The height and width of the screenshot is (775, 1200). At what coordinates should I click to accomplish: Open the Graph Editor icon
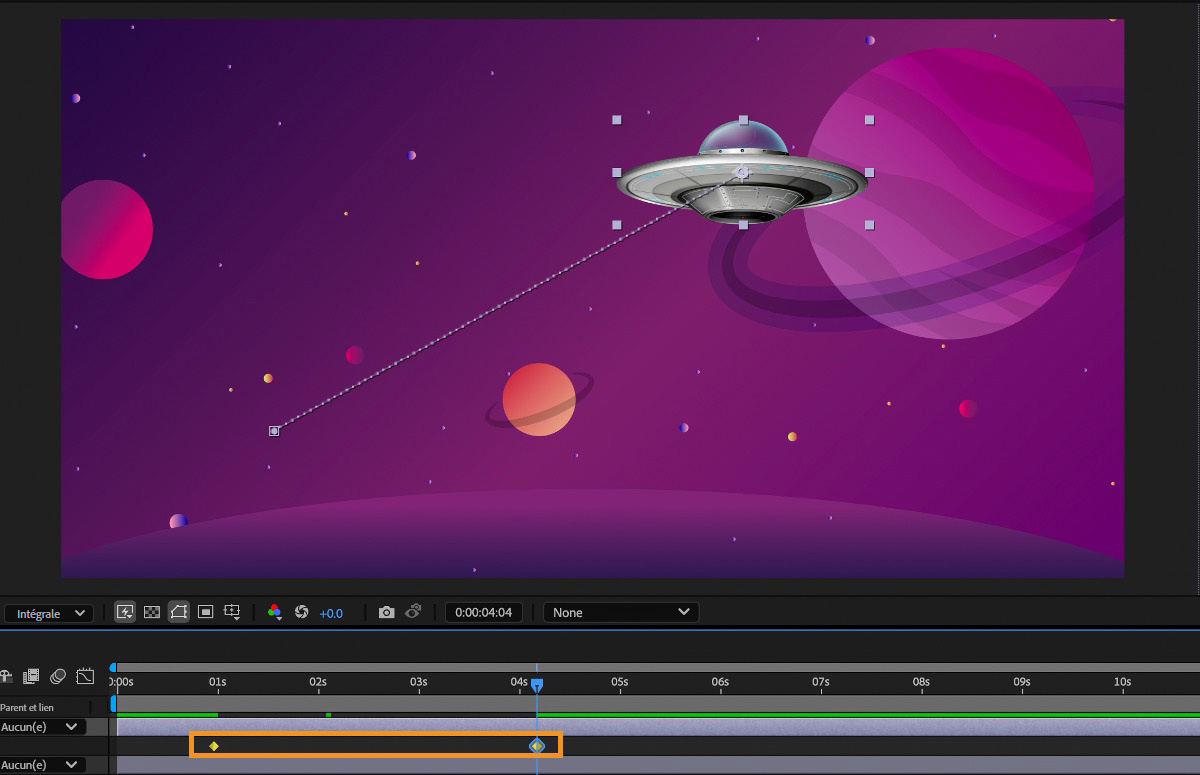pyautogui.click(x=85, y=677)
